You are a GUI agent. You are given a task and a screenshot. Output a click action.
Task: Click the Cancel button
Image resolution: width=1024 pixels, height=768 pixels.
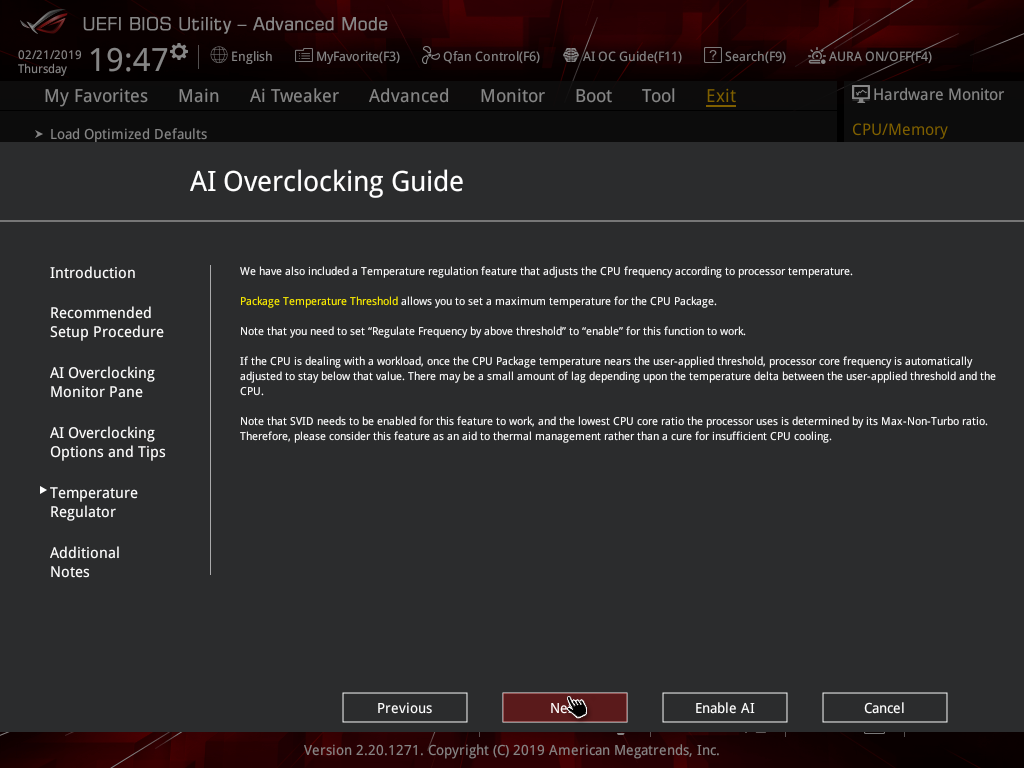point(885,708)
